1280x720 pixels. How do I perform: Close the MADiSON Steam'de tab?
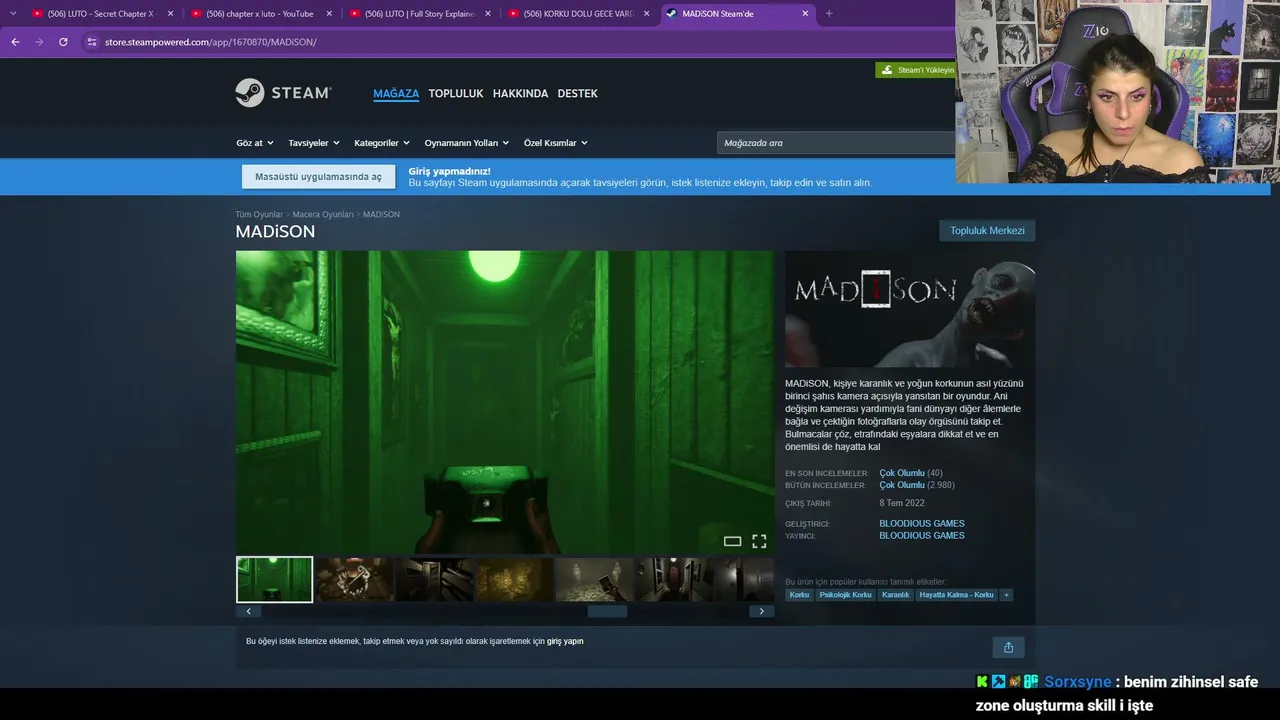(x=806, y=14)
